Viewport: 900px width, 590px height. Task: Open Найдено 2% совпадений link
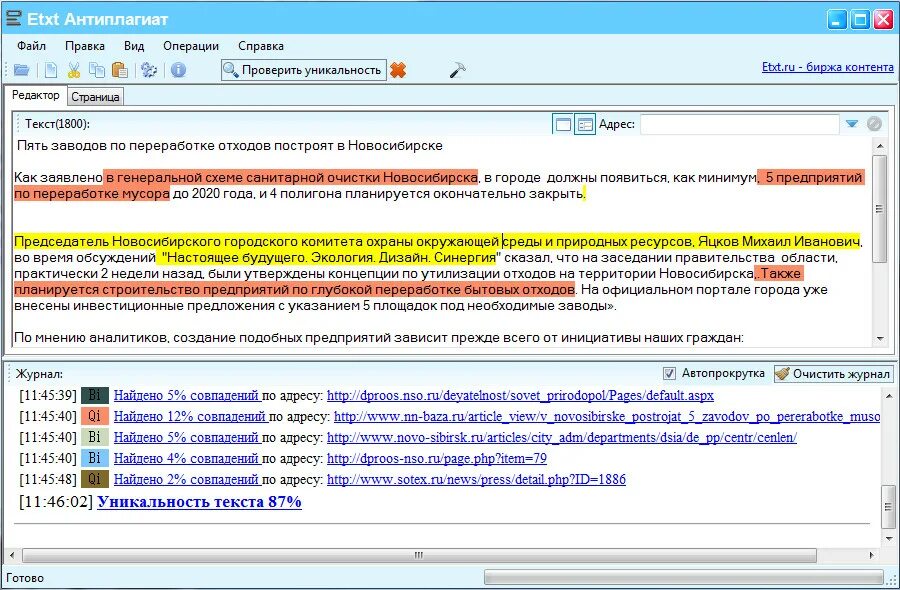click(187, 479)
